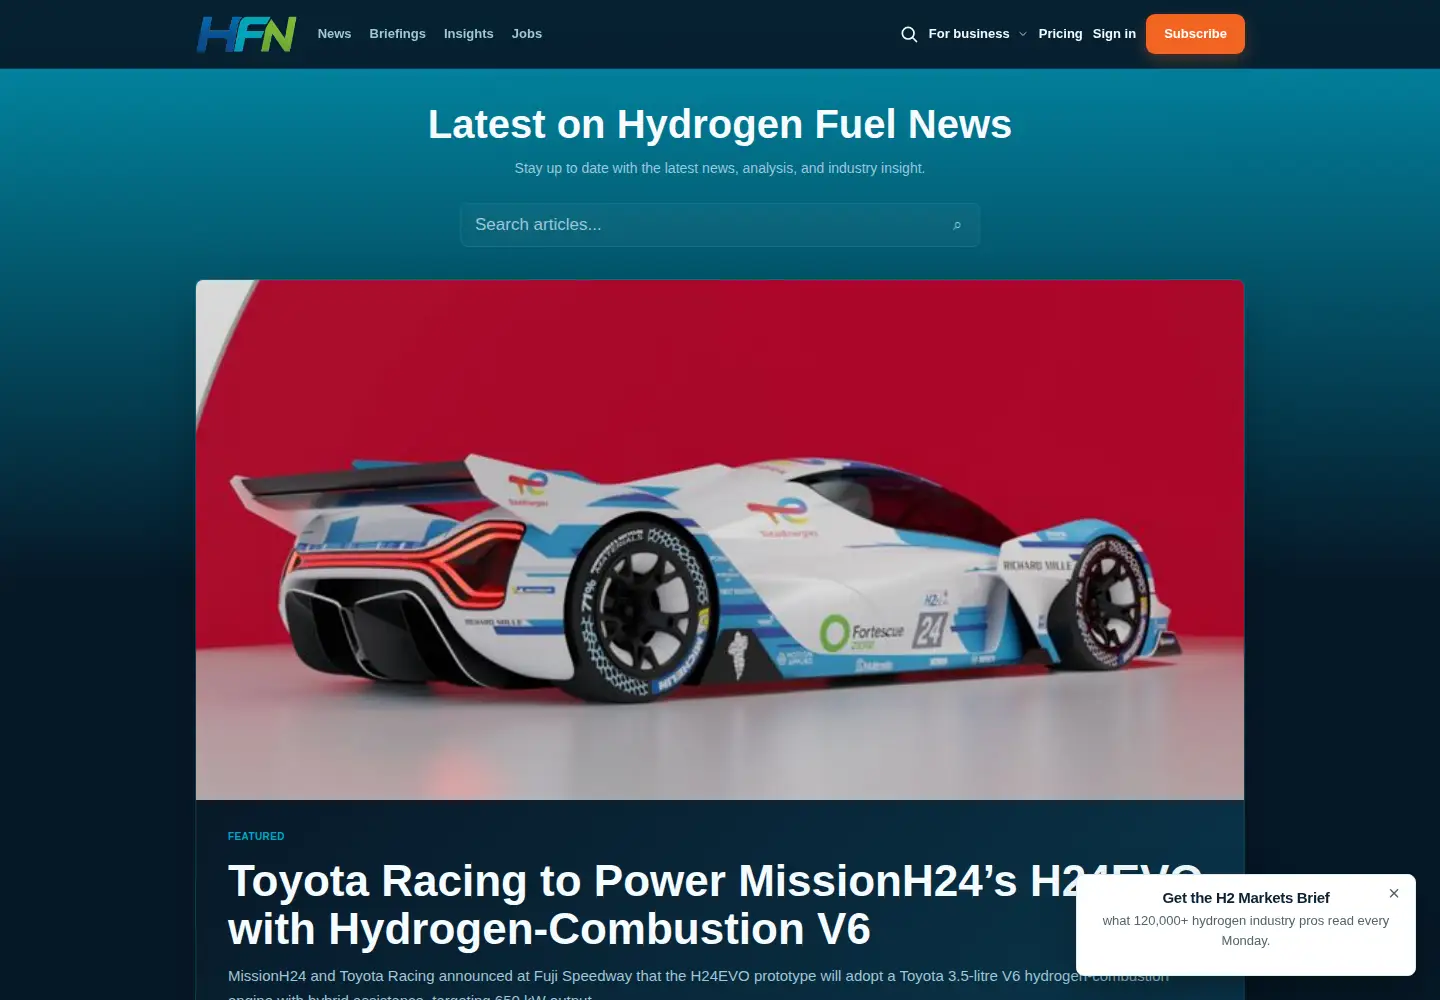Open the For business menu

[969, 34]
